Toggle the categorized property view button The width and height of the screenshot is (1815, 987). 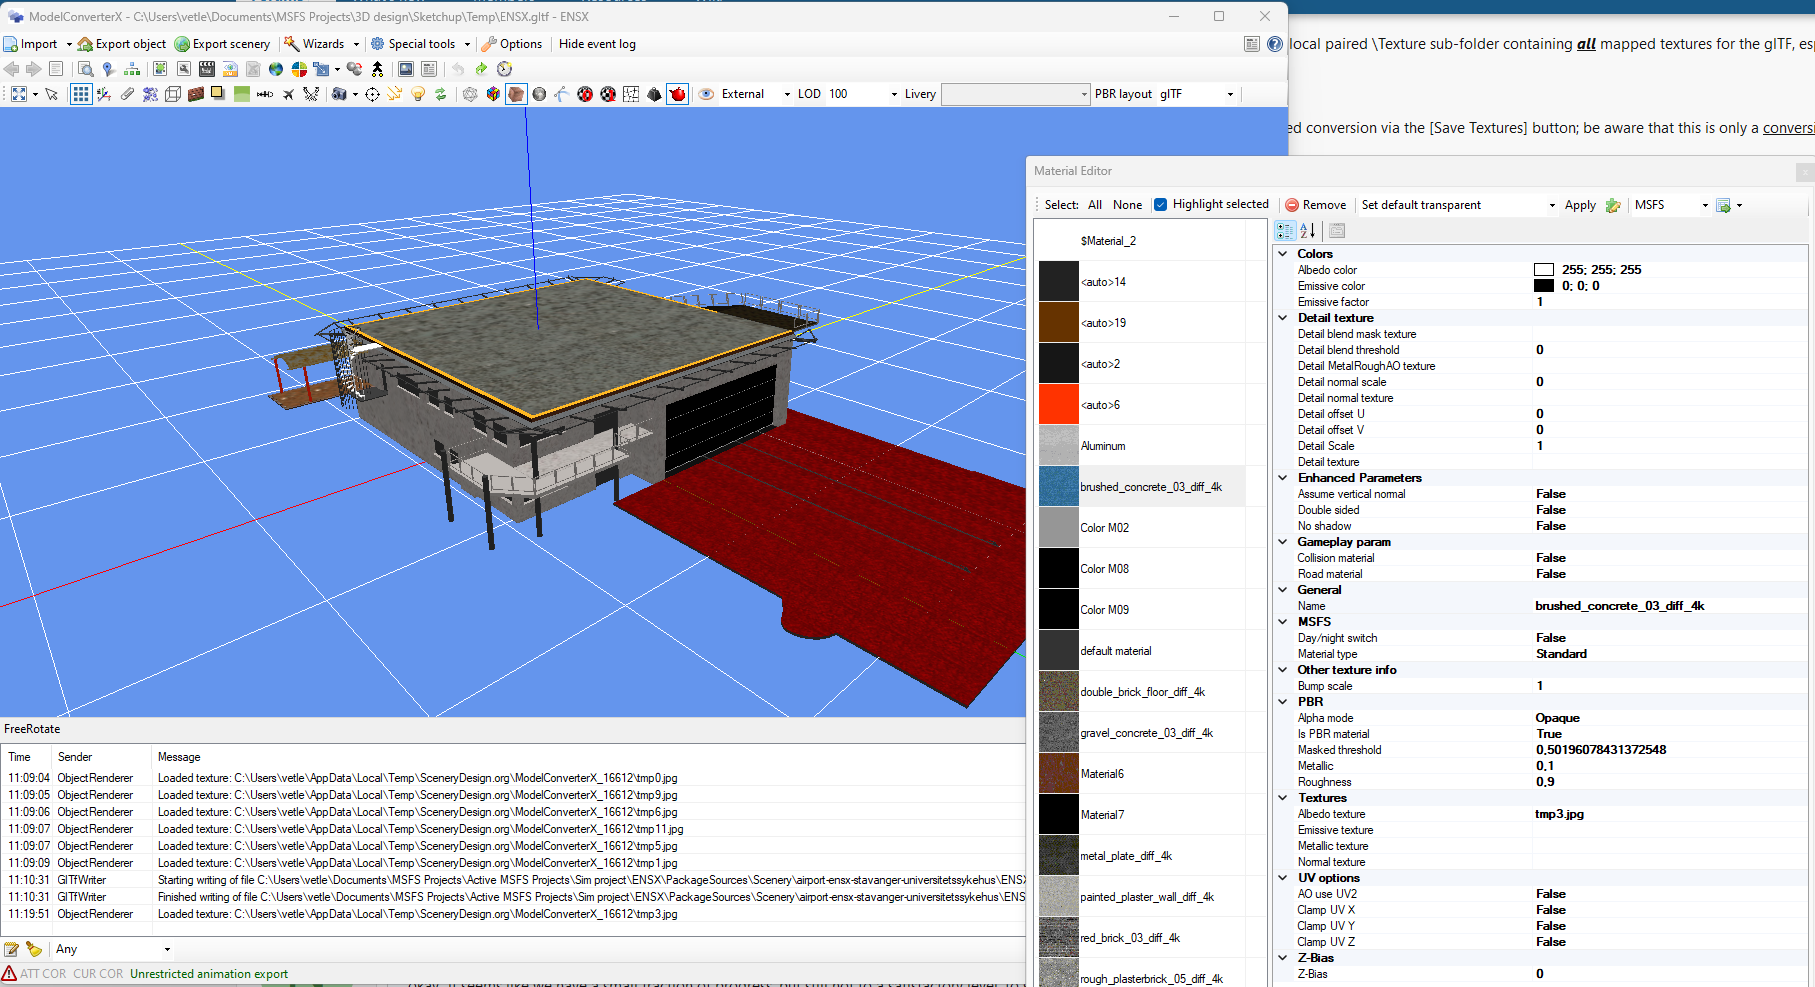(x=1285, y=231)
